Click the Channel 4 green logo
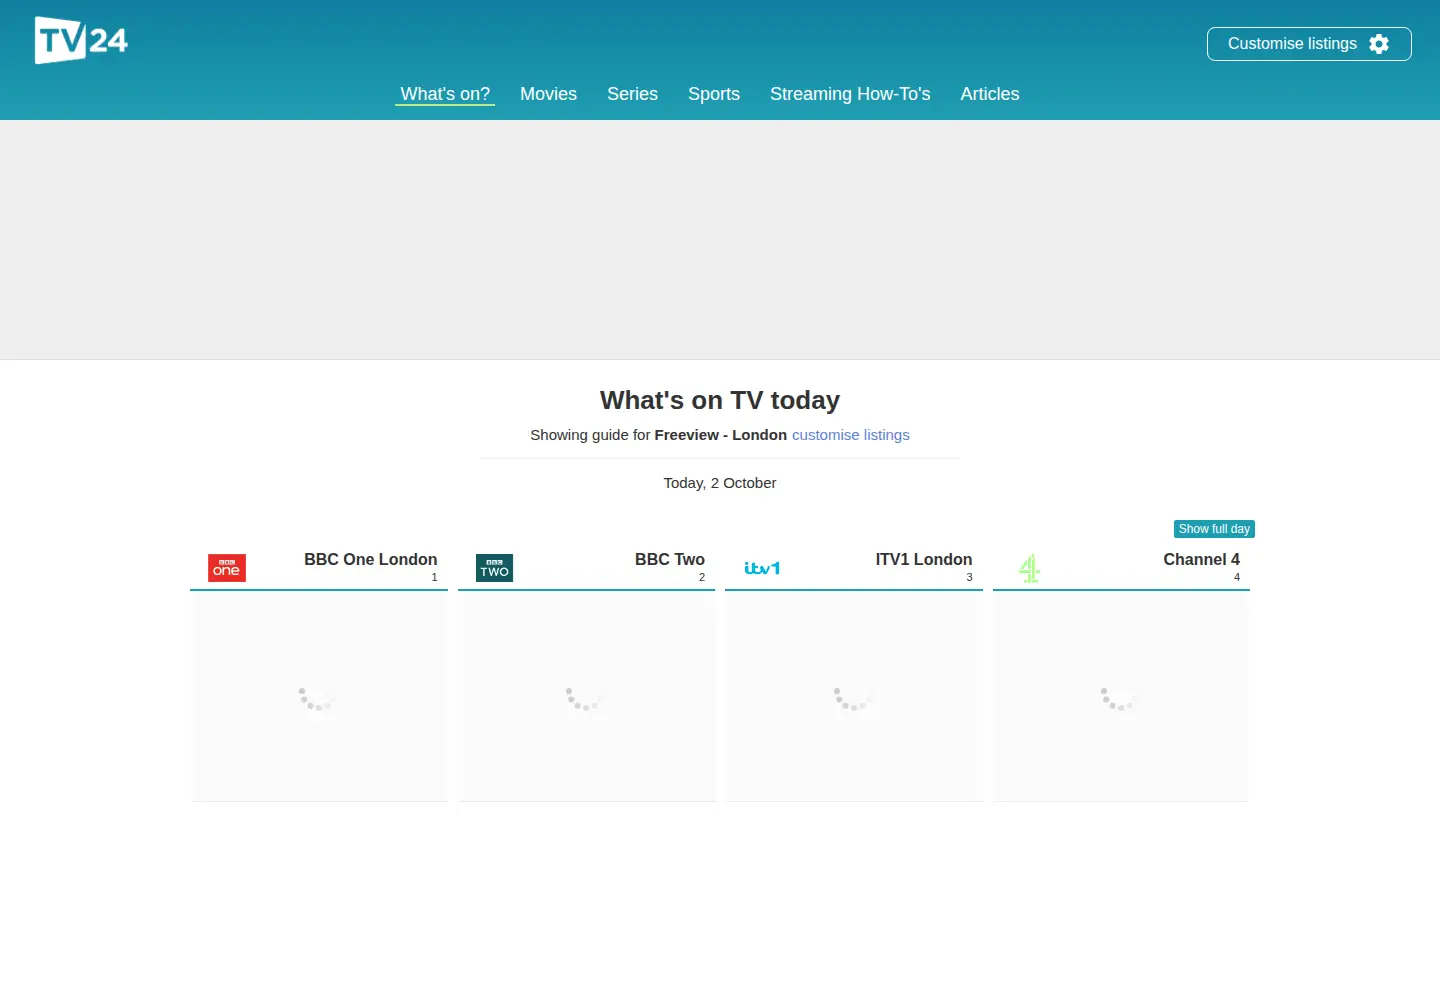The height and width of the screenshot is (1000, 1440). click(x=1029, y=568)
